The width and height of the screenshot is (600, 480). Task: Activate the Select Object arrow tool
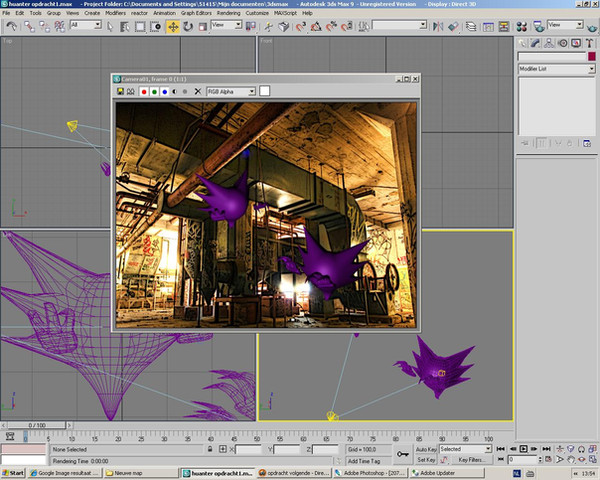point(110,26)
